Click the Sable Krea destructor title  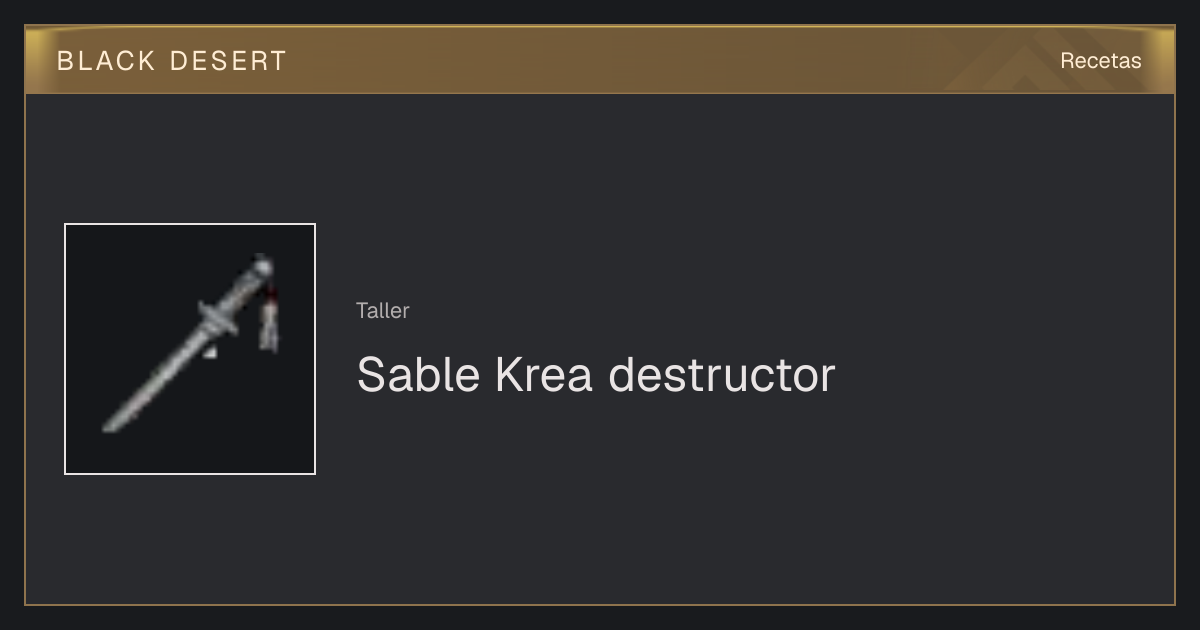[x=596, y=375]
